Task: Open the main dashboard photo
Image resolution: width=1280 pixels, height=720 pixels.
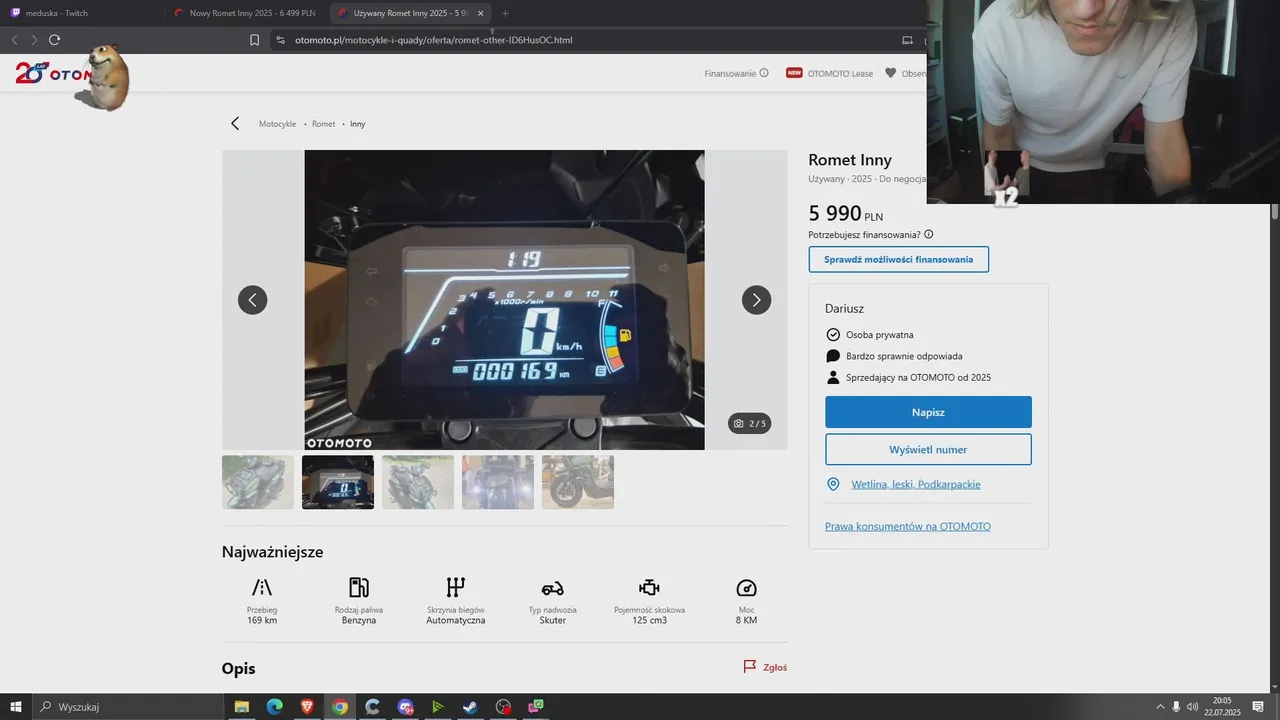Action: pos(504,300)
